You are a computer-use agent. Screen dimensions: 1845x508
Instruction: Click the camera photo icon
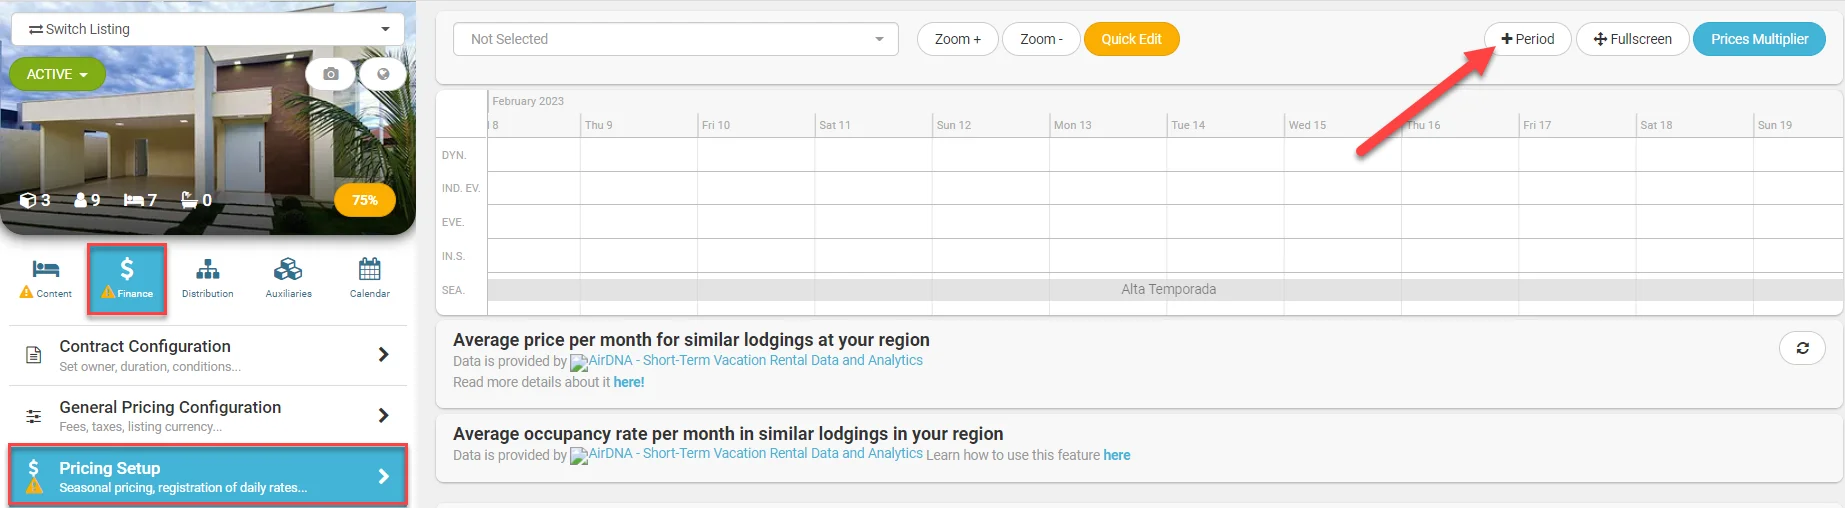click(x=331, y=74)
